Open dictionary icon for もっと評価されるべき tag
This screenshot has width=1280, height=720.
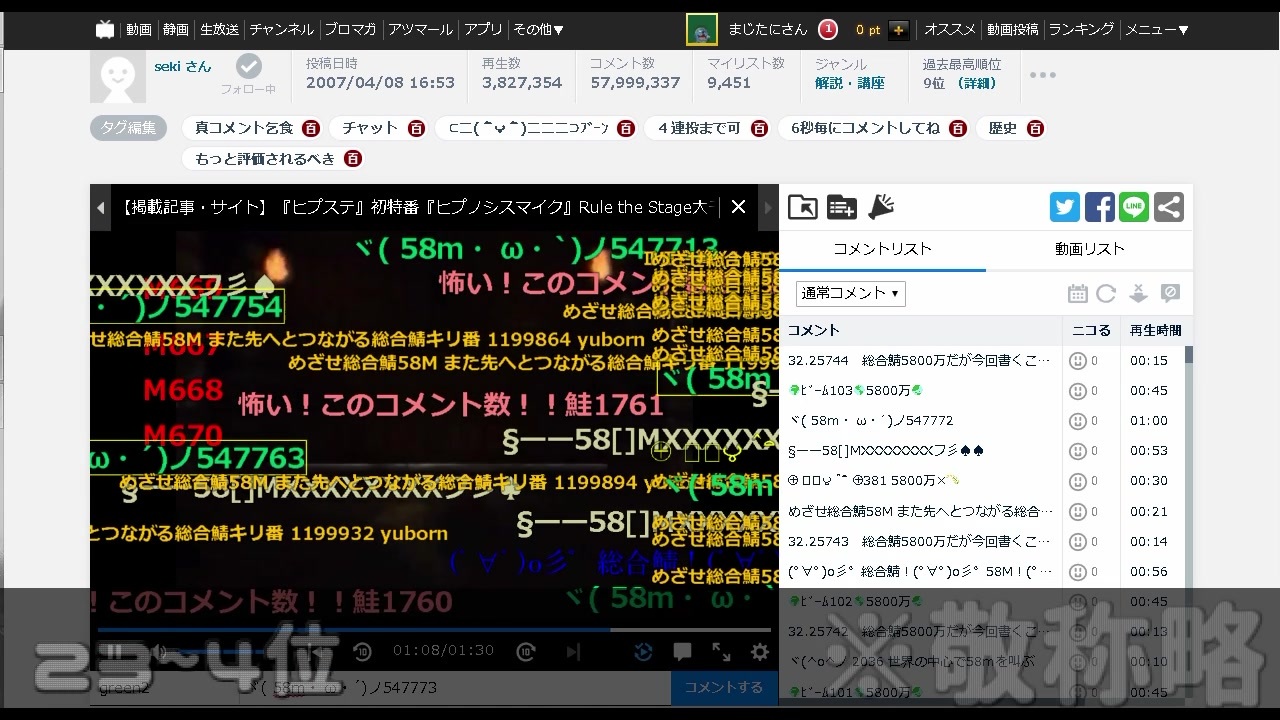(x=353, y=158)
